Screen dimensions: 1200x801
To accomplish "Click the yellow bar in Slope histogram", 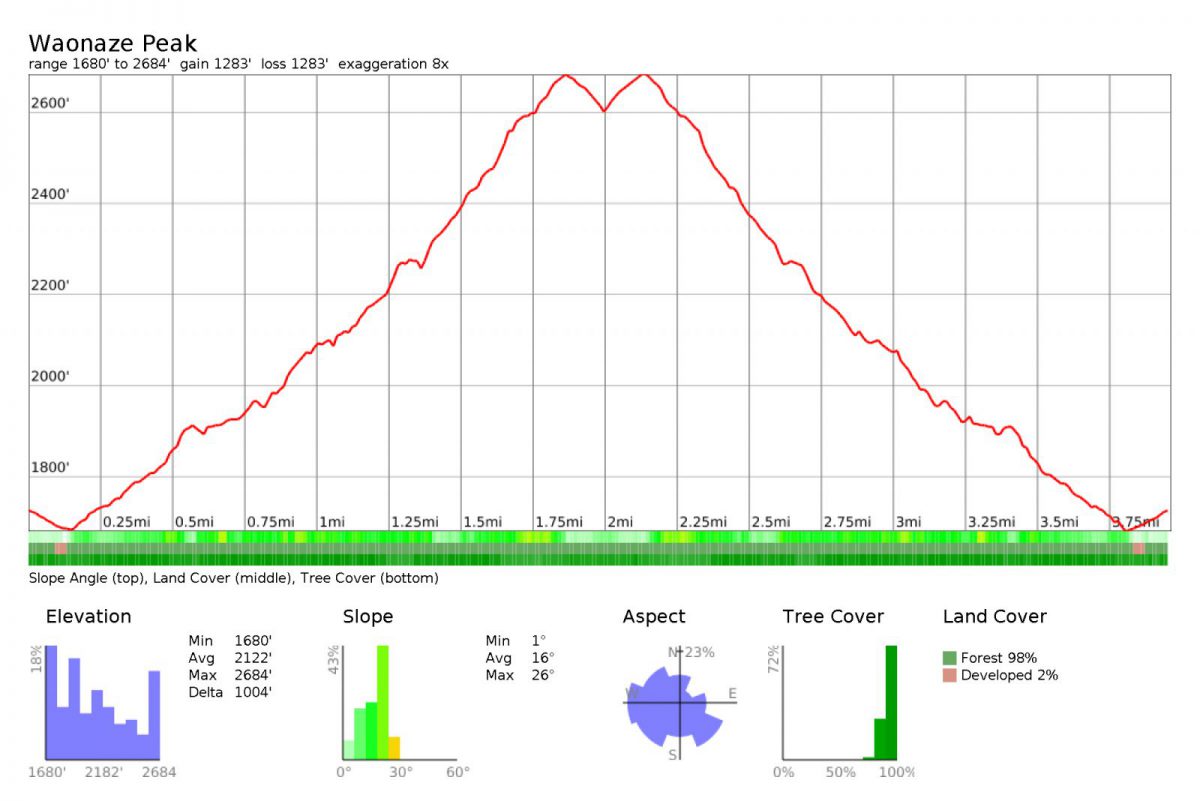I will [x=394, y=748].
